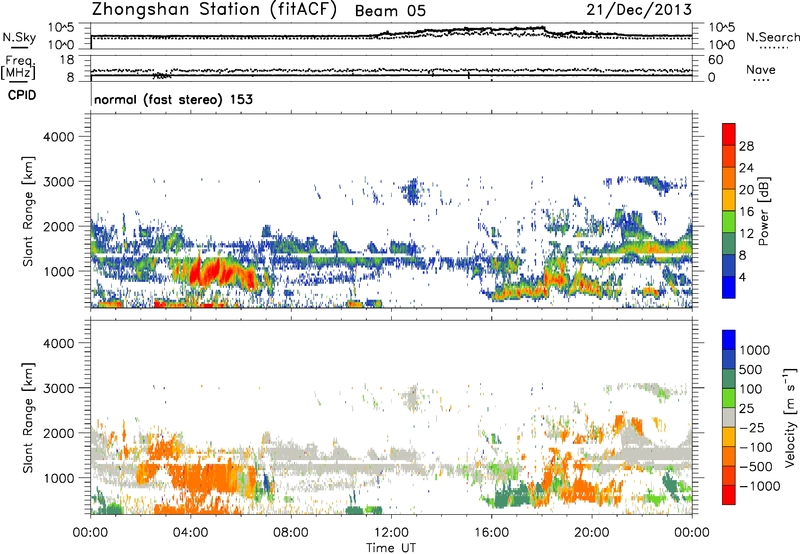Click Slant Range [km] label of velocity panel
Viewport: 800px width, 554px height.
[28, 418]
